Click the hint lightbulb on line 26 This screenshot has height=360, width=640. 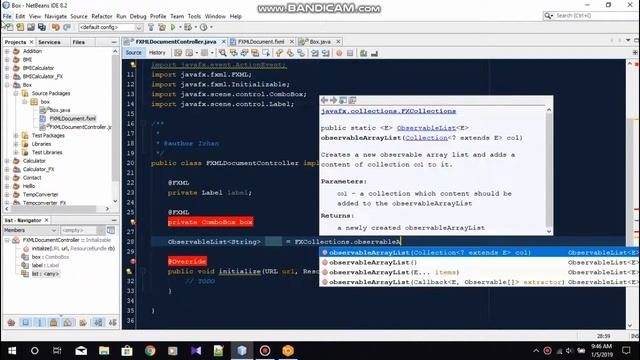point(133,222)
